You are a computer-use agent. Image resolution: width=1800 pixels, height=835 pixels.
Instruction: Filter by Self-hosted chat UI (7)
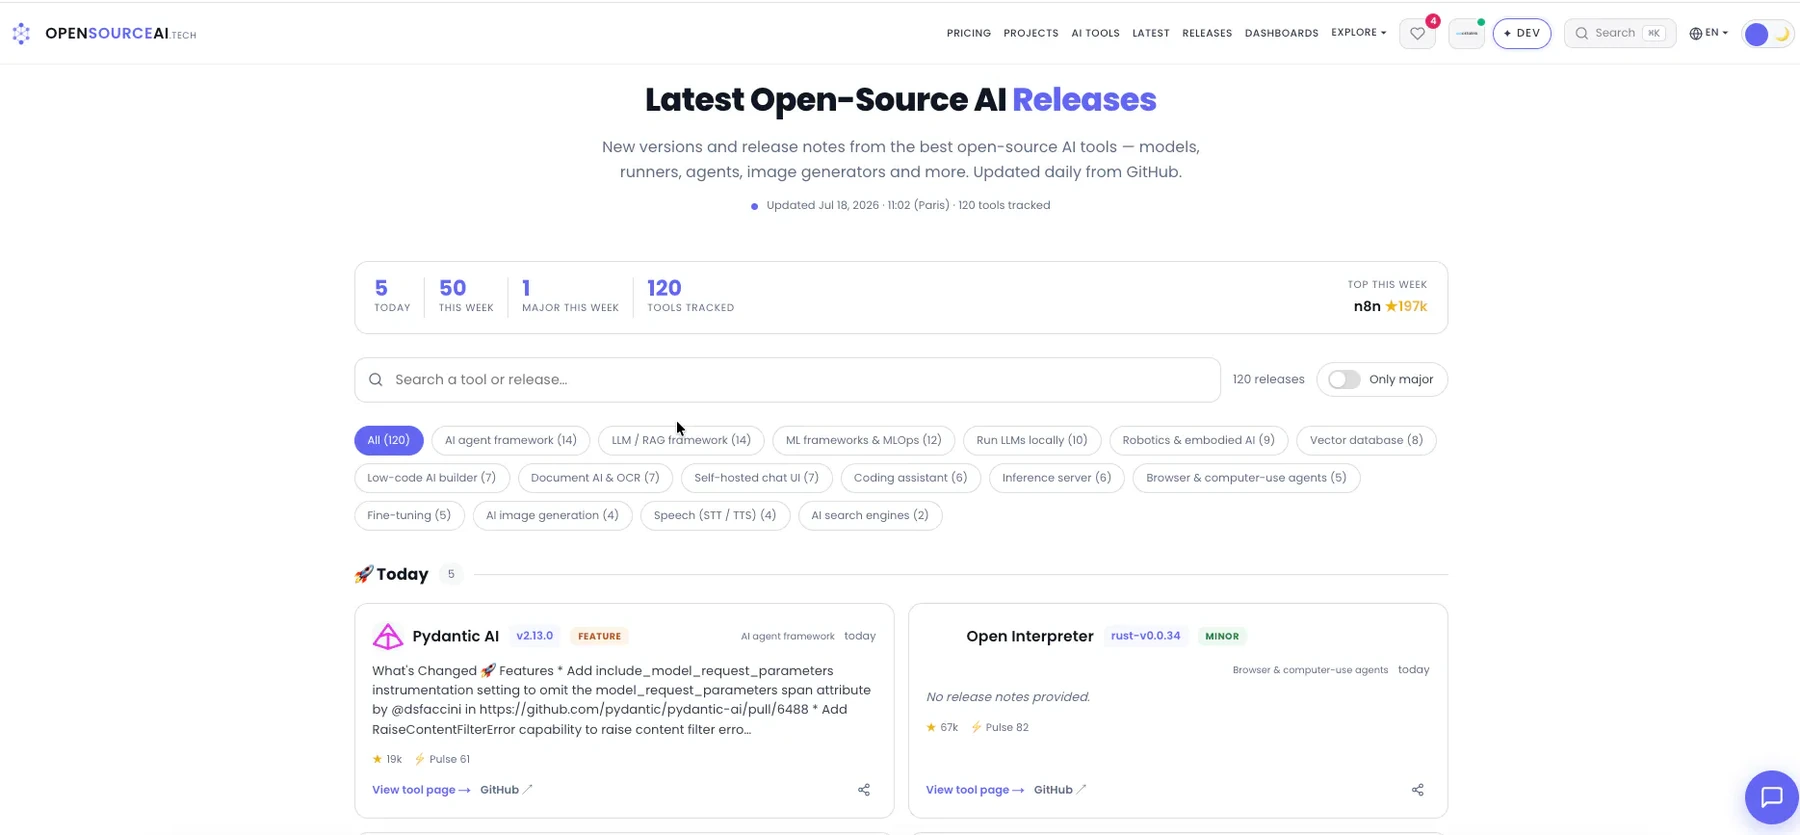(x=756, y=478)
